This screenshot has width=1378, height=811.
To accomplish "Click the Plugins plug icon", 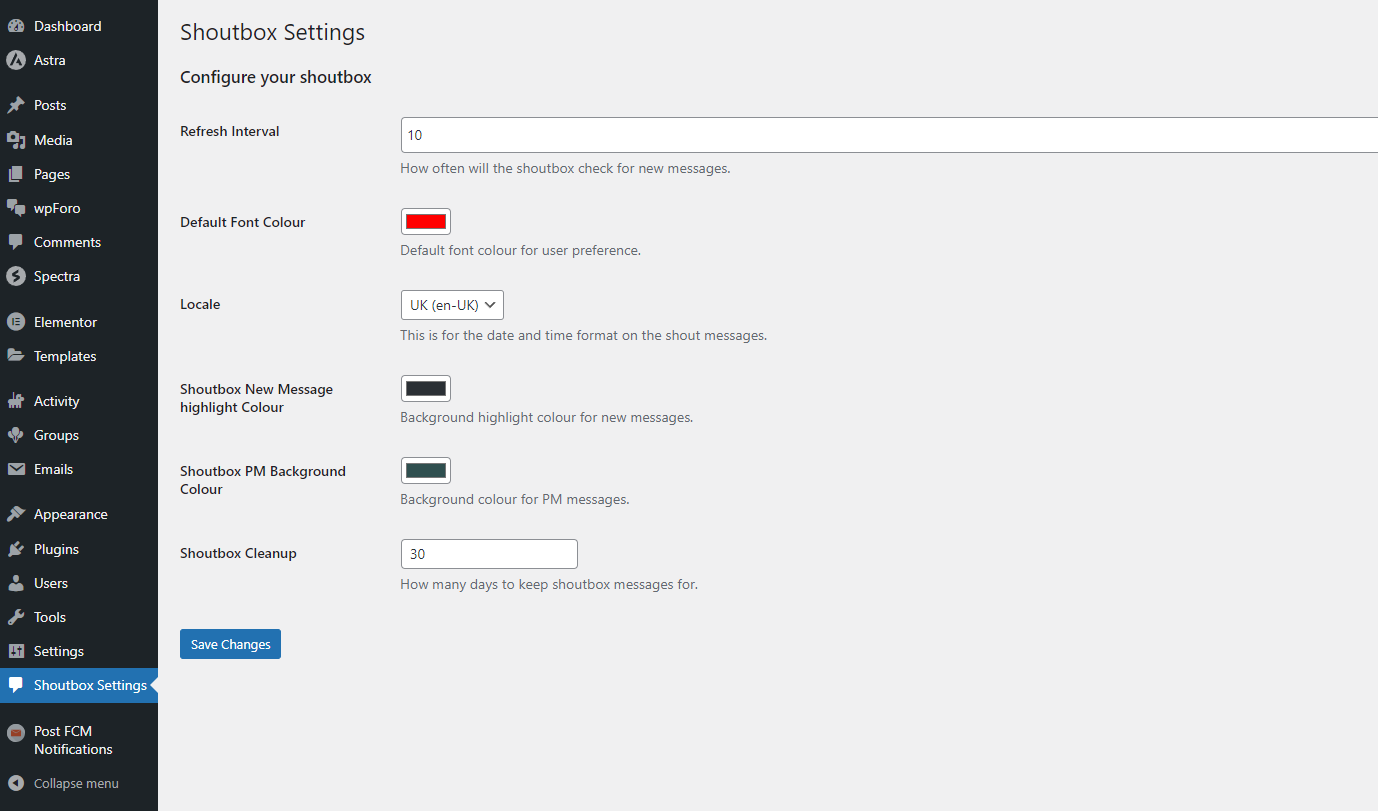I will click(16, 549).
